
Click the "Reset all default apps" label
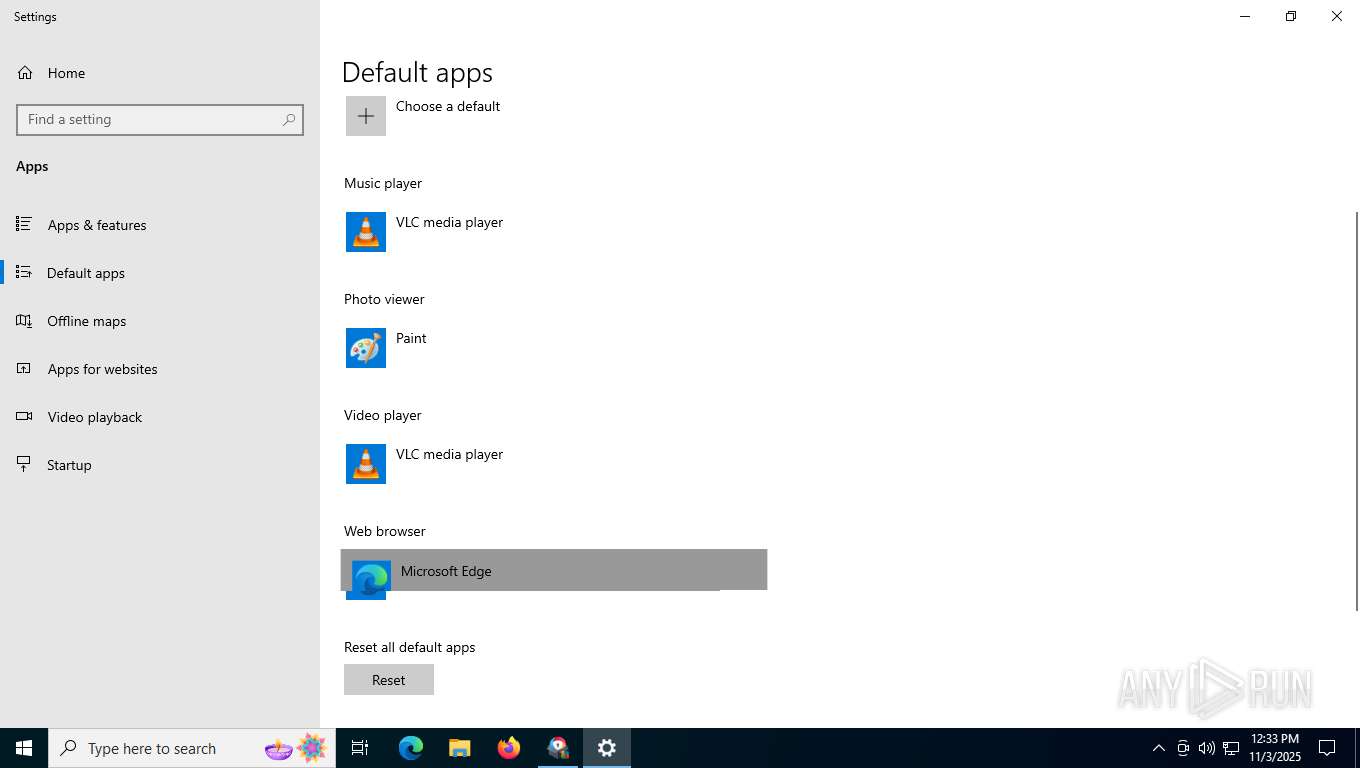pos(410,647)
